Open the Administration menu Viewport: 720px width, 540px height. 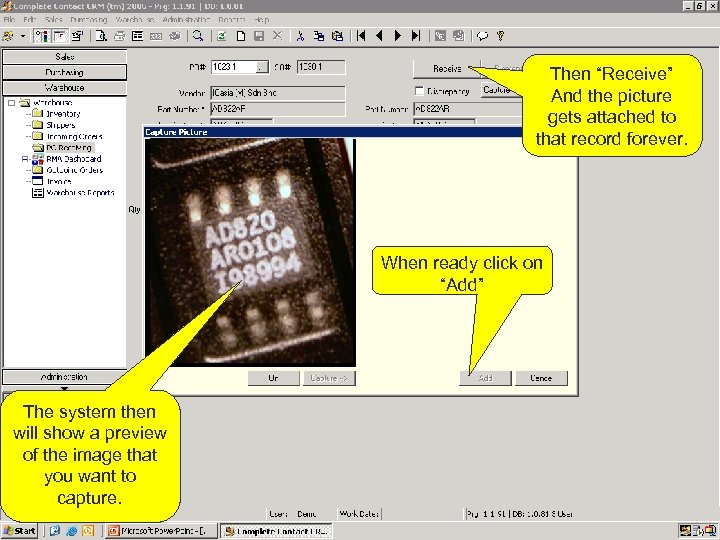[x=186, y=20]
